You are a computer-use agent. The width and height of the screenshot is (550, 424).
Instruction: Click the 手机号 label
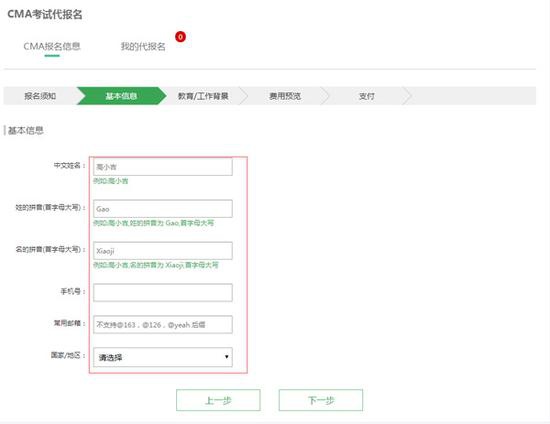[73, 291]
